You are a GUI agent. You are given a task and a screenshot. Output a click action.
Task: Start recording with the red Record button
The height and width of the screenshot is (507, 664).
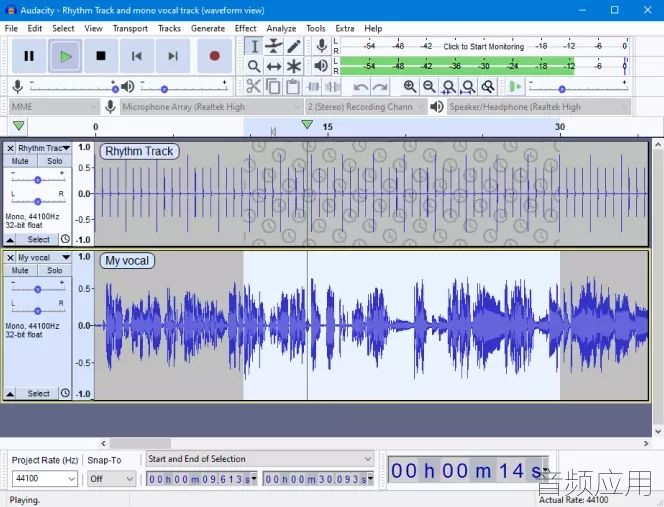point(215,56)
